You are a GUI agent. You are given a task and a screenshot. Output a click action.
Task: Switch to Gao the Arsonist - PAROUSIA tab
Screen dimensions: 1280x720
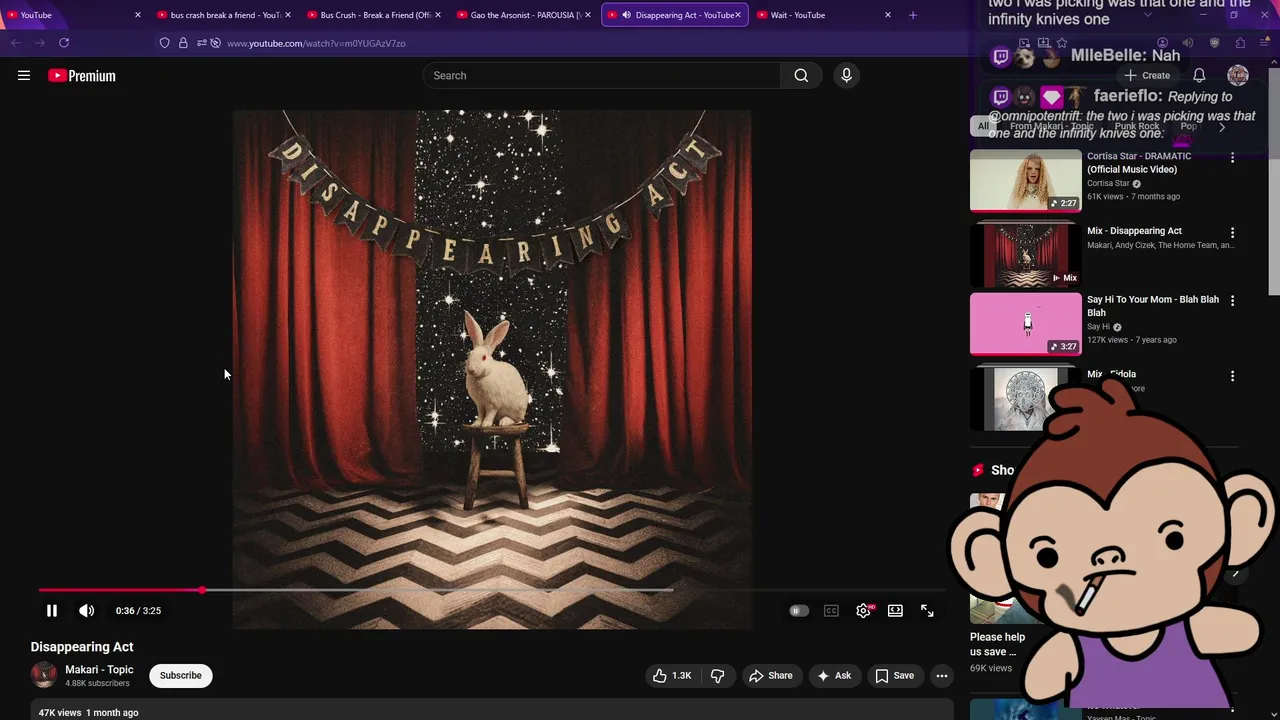click(522, 15)
